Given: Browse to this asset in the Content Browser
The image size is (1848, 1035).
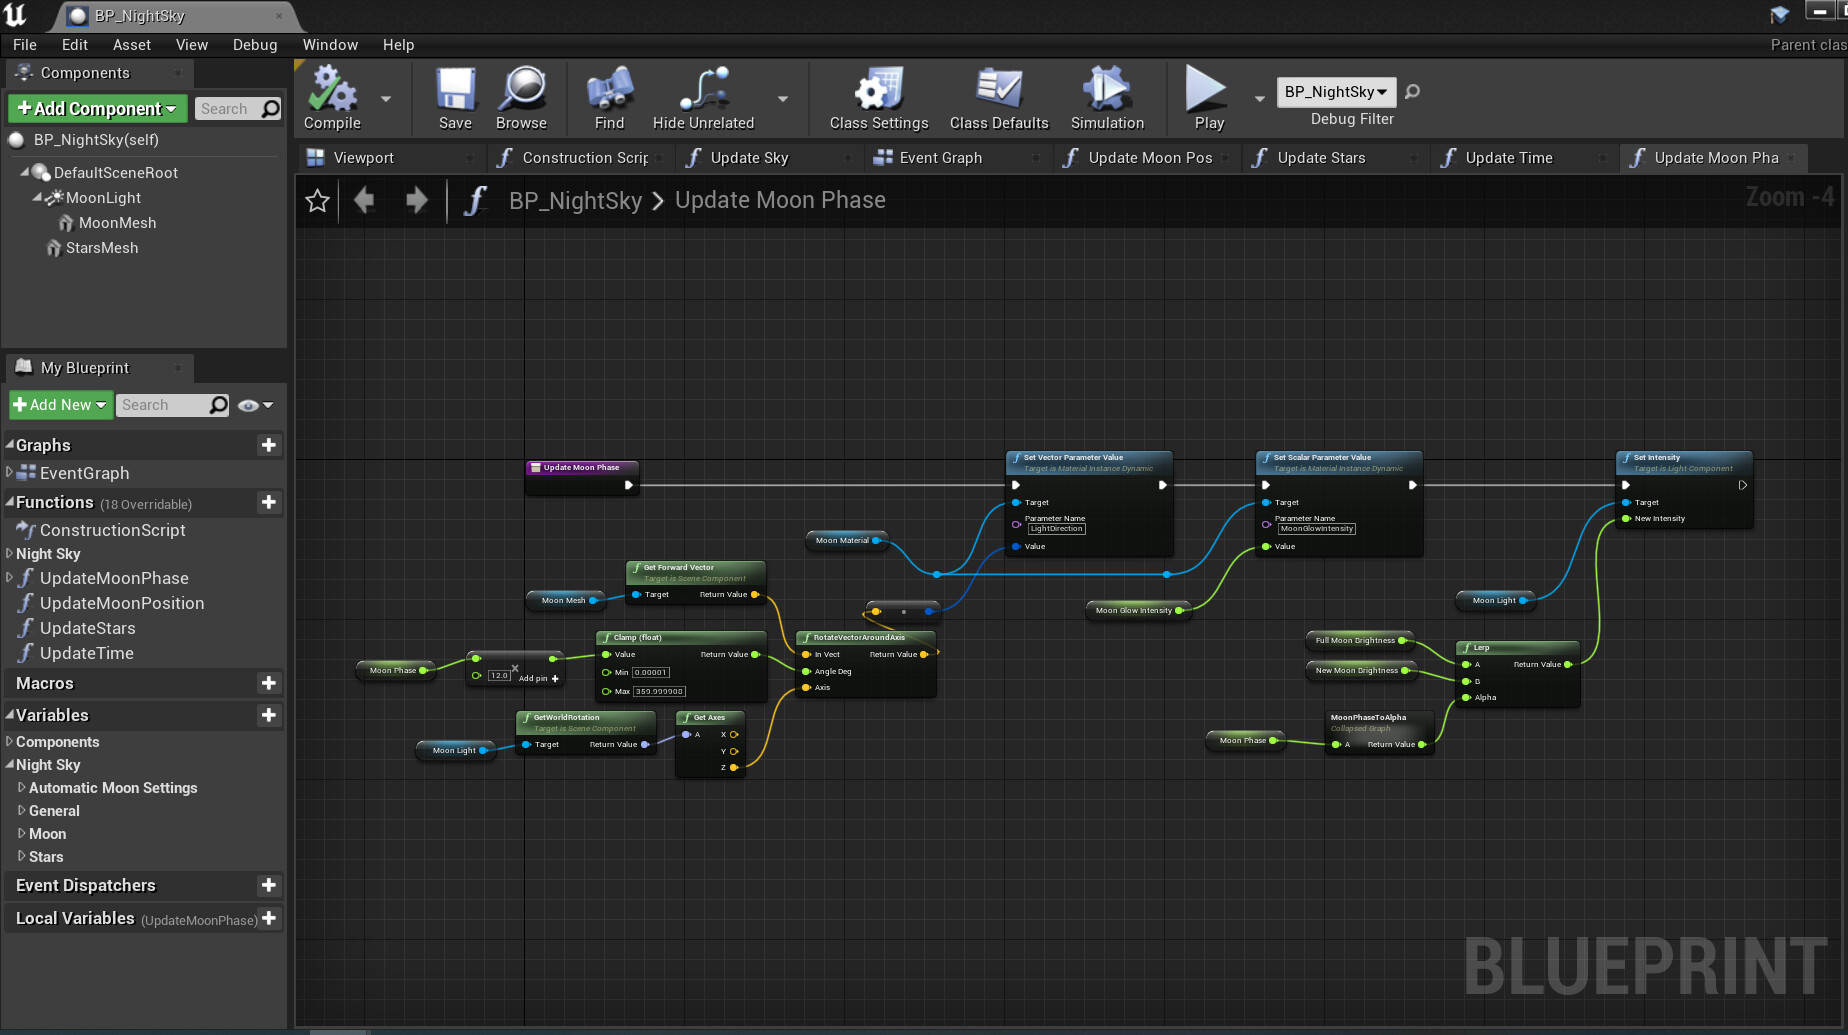Looking at the screenshot, I should (x=521, y=97).
